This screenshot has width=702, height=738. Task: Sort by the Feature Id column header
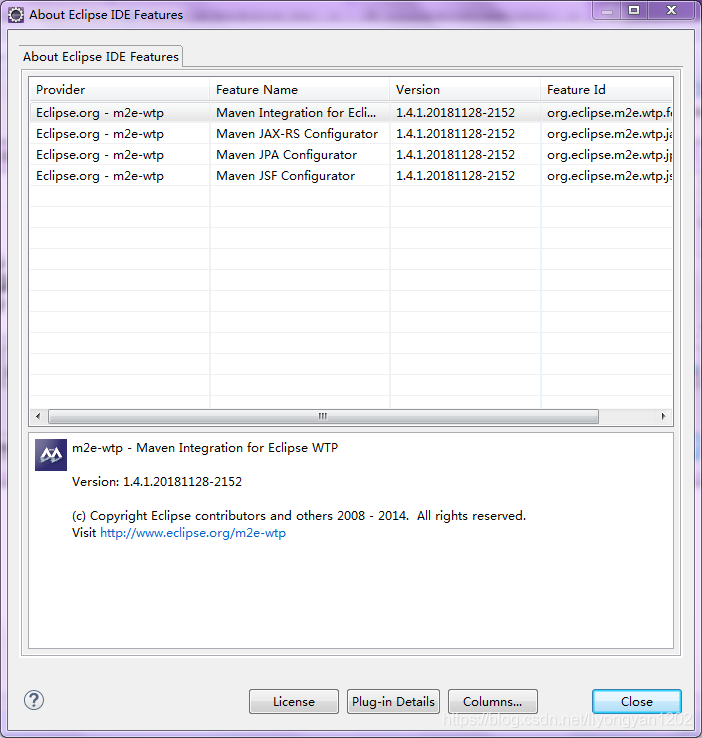click(x=607, y=89)
